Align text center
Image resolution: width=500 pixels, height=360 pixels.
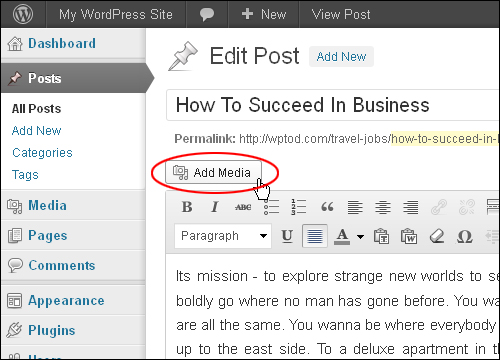(x=383, y=207)
